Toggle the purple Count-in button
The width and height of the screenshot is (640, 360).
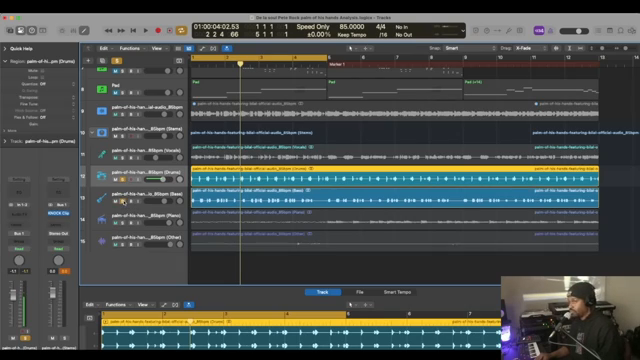click(x=539, y=31)
